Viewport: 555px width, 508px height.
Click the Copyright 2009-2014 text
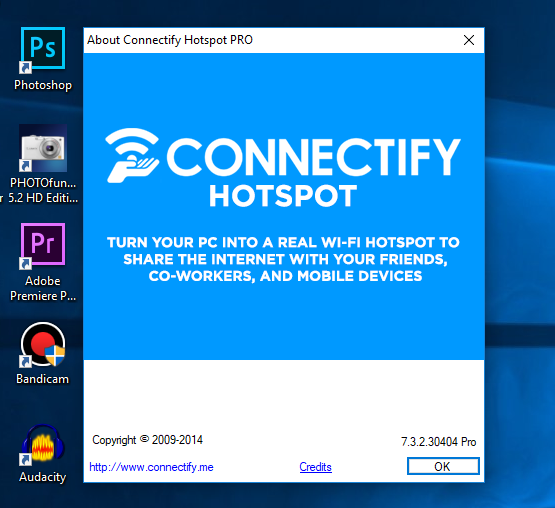(147, 440)
